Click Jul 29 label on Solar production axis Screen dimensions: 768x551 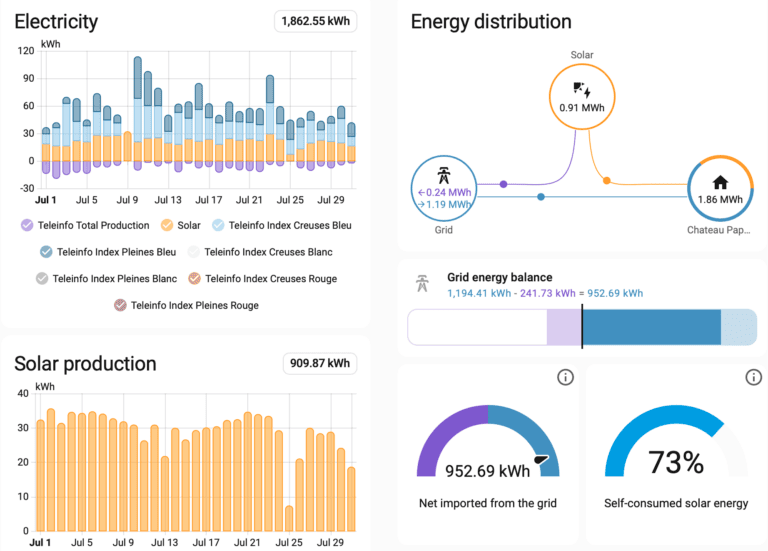[330, 543]
